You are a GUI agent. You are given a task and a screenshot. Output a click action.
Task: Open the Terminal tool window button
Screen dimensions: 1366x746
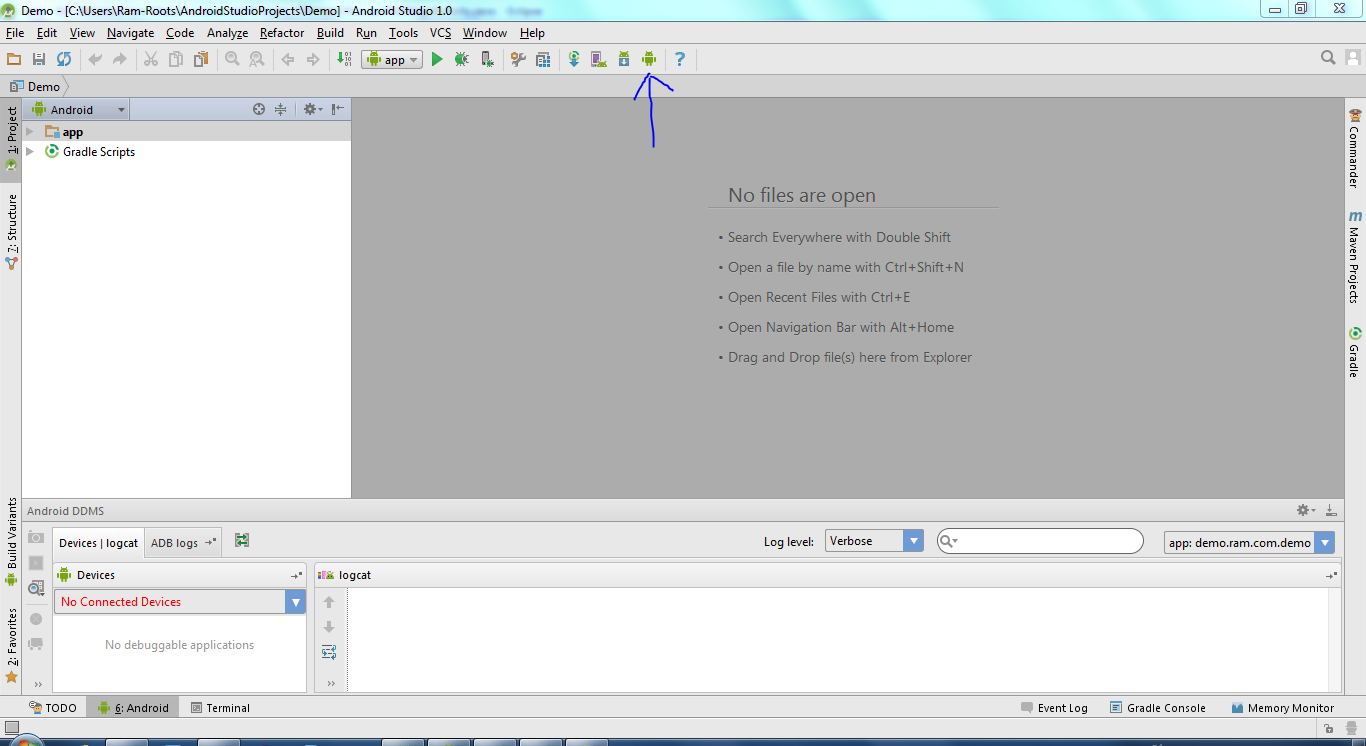tap(220, 708)
